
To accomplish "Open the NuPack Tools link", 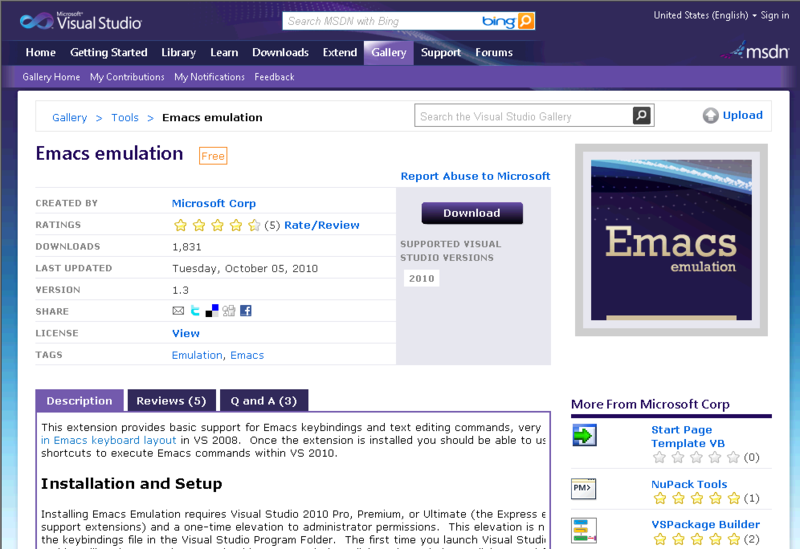I will [689, 484].
